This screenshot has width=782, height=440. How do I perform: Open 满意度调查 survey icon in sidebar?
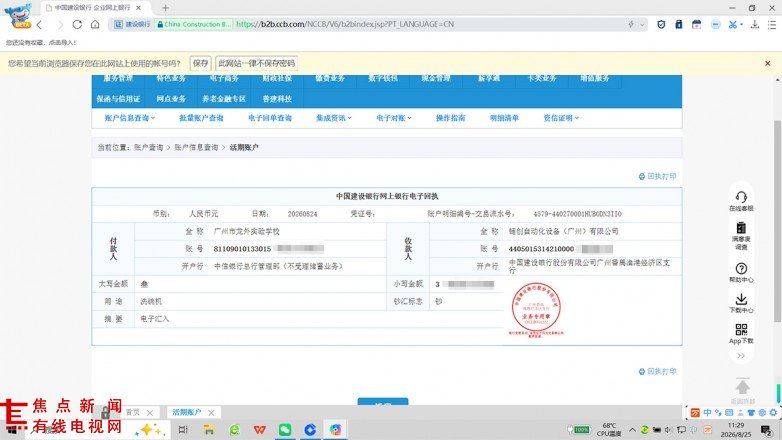pos(741,235)
